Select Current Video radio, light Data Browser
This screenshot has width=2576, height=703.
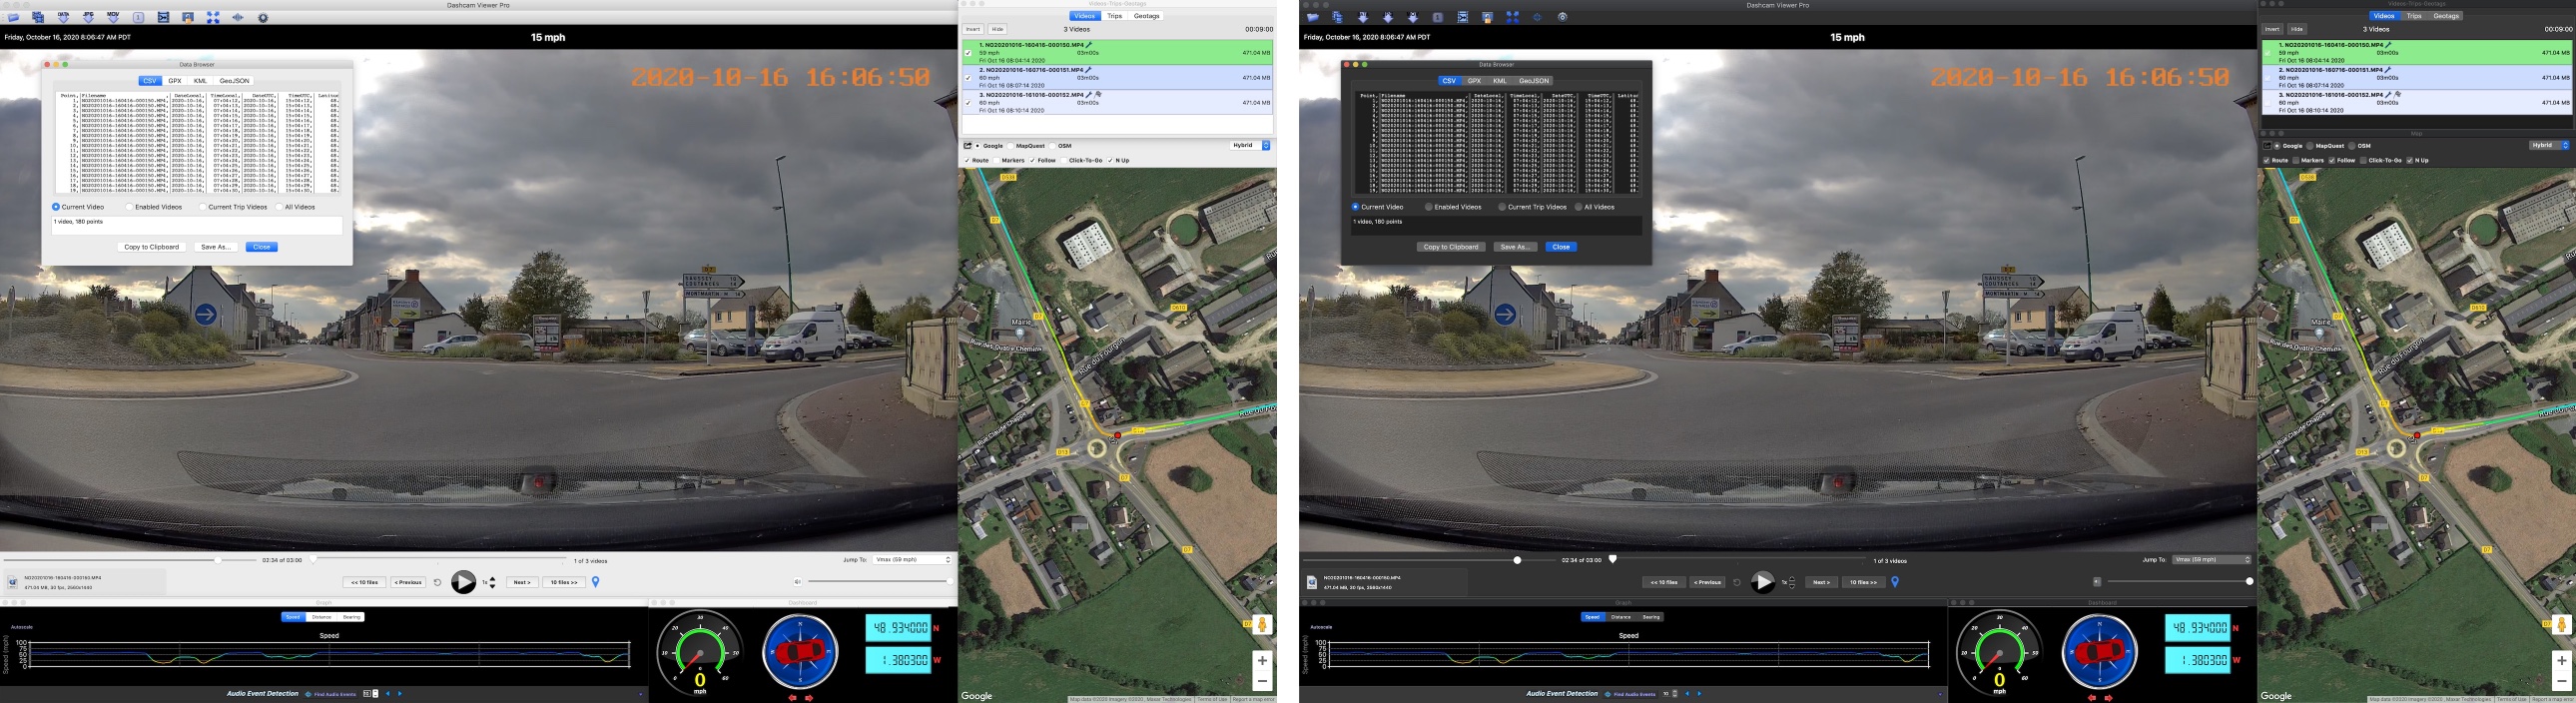(56, 207)
